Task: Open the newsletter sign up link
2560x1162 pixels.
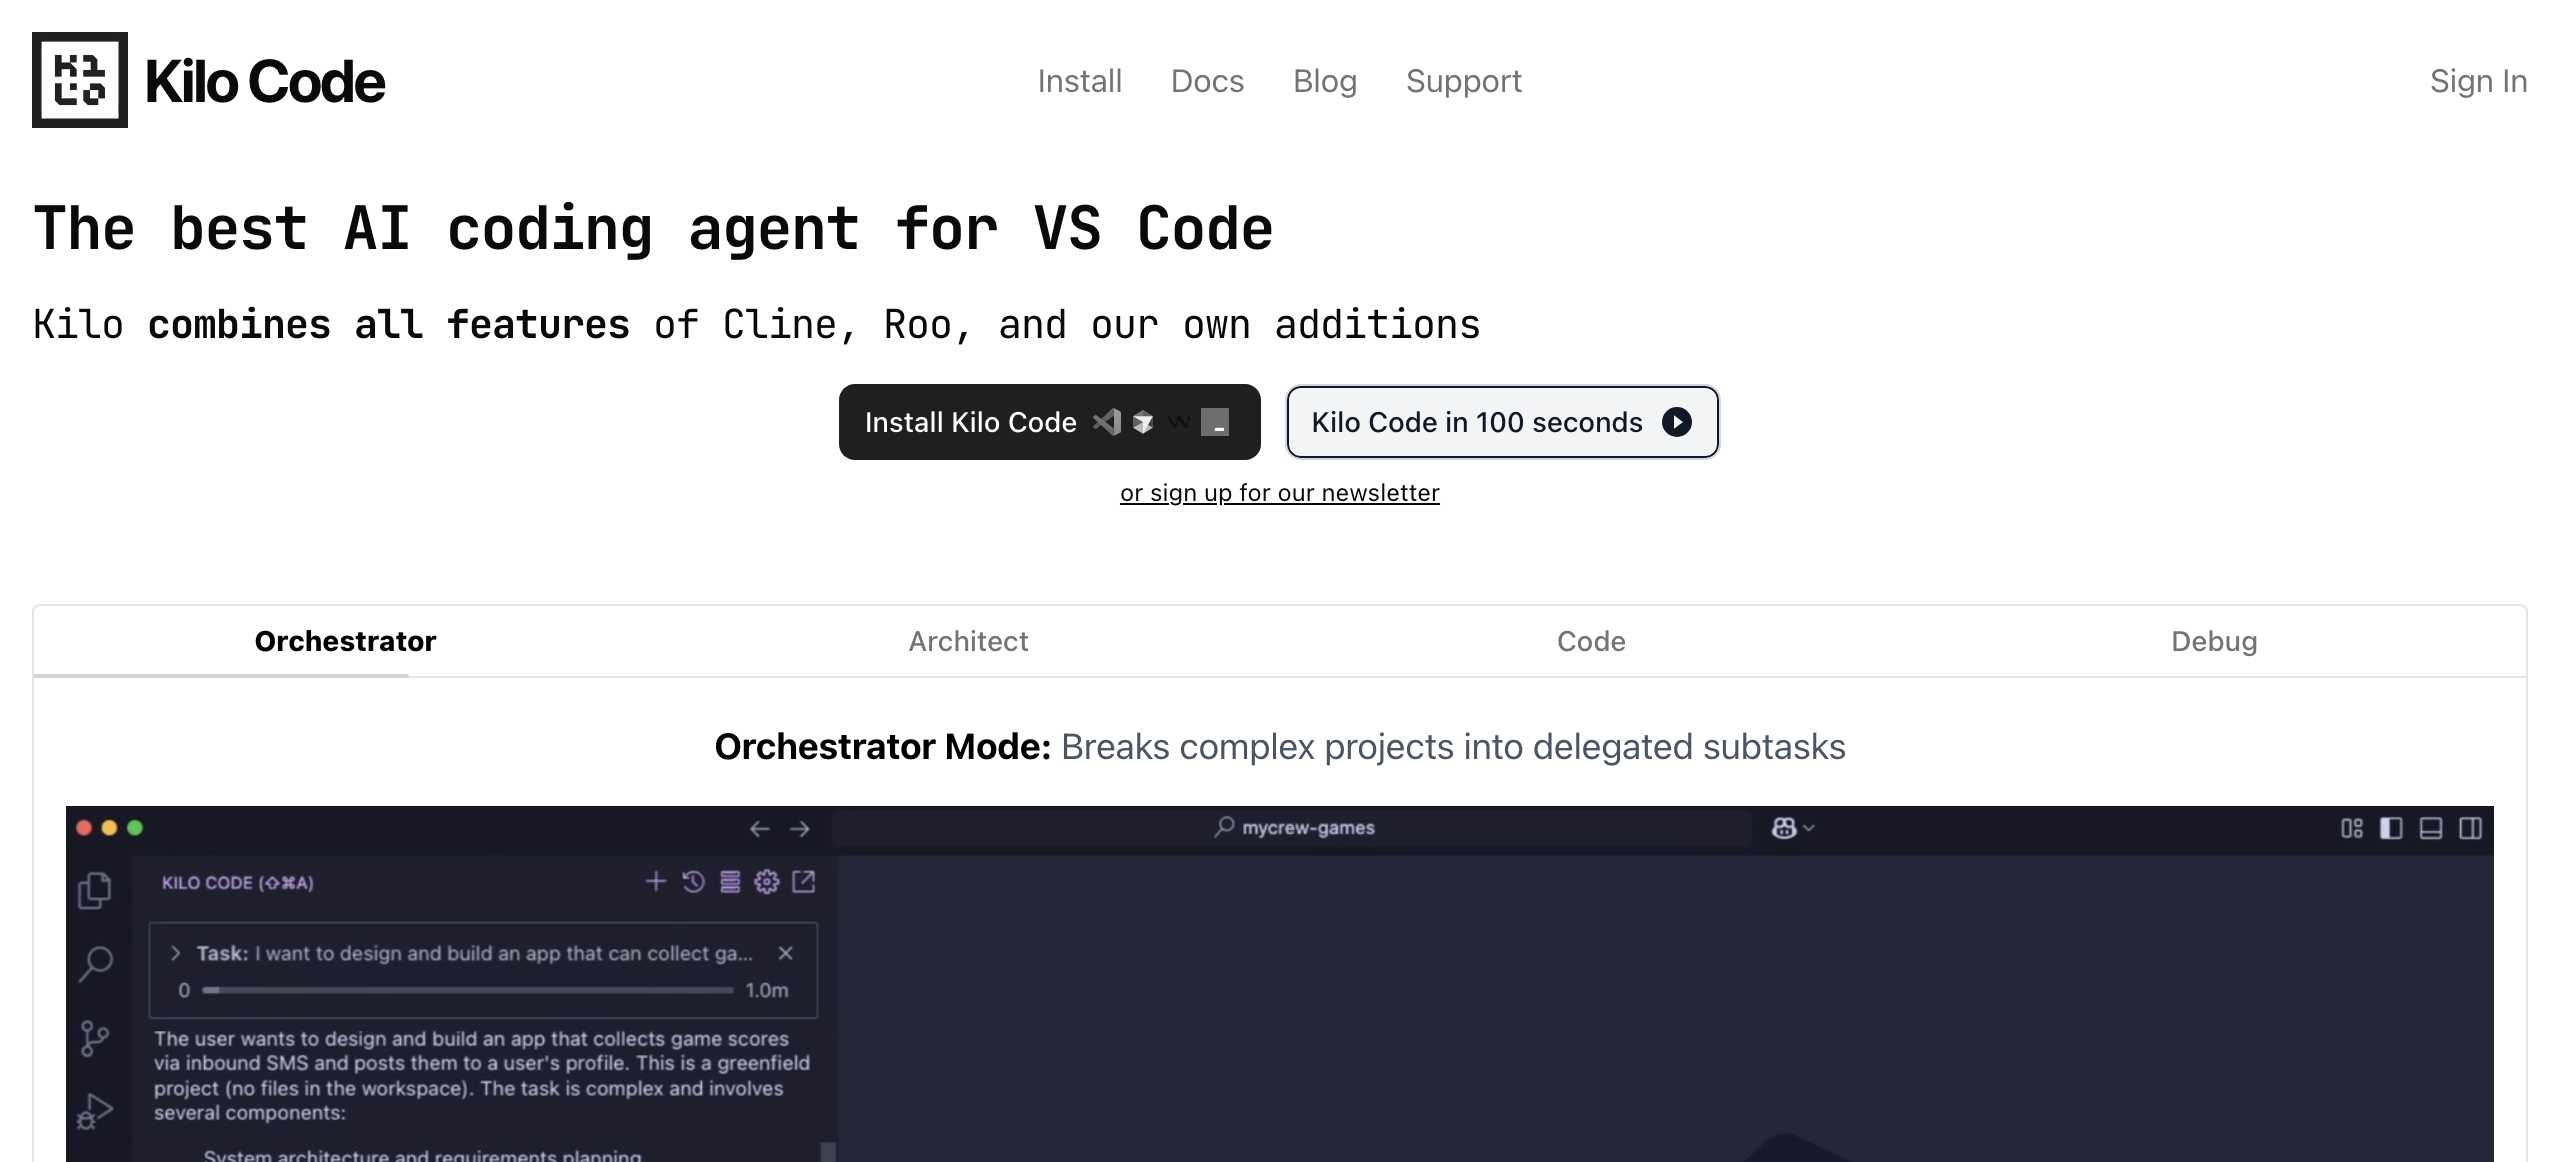Action: [x=1280, y=493]
